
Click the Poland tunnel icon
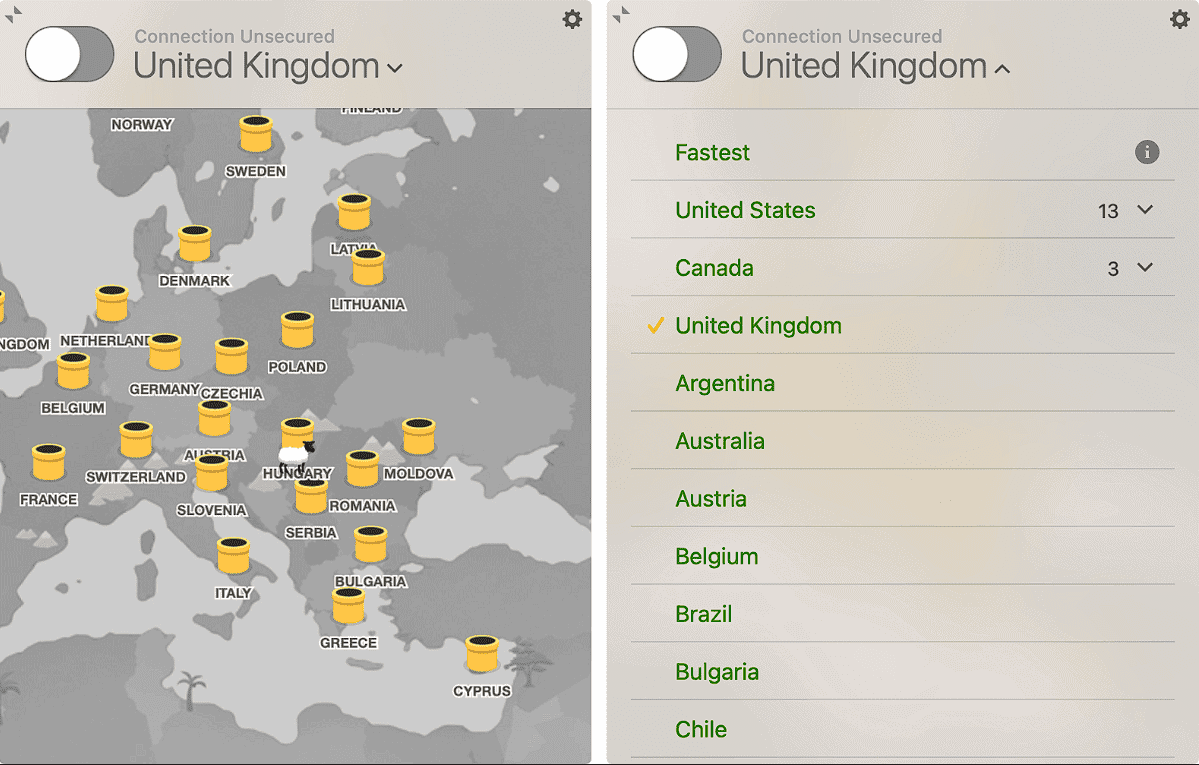297,329
